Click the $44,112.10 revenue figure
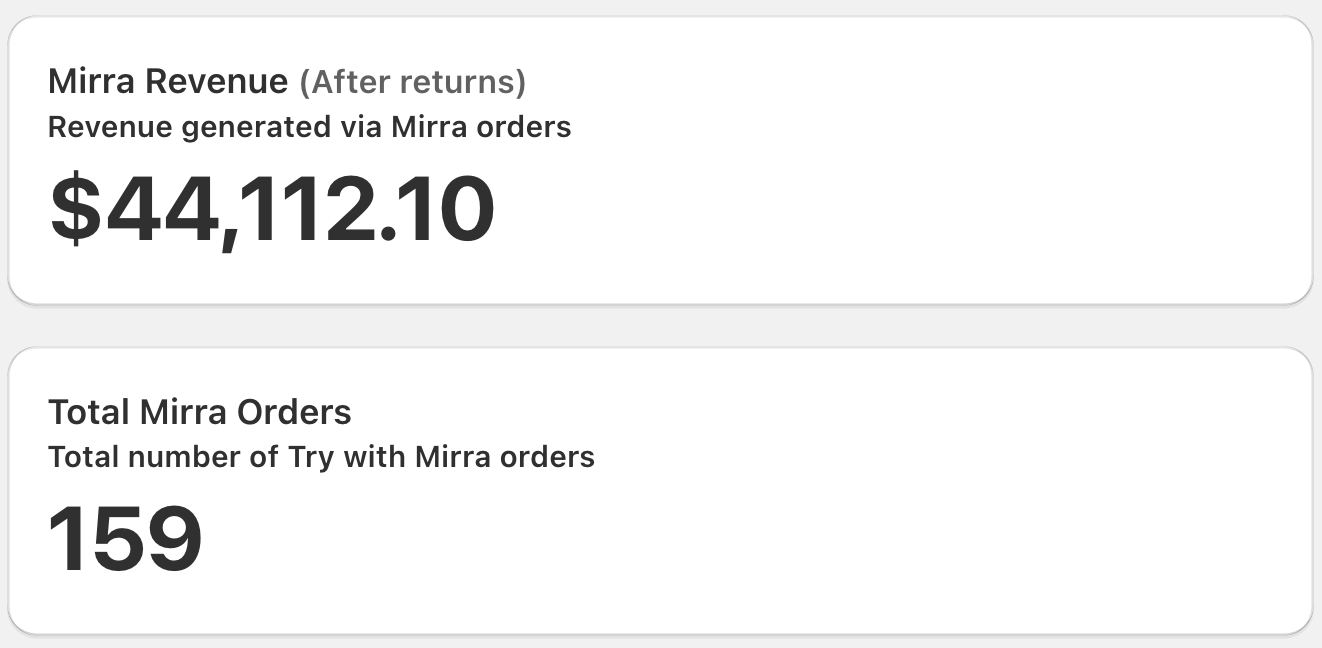 coord(272,210)
